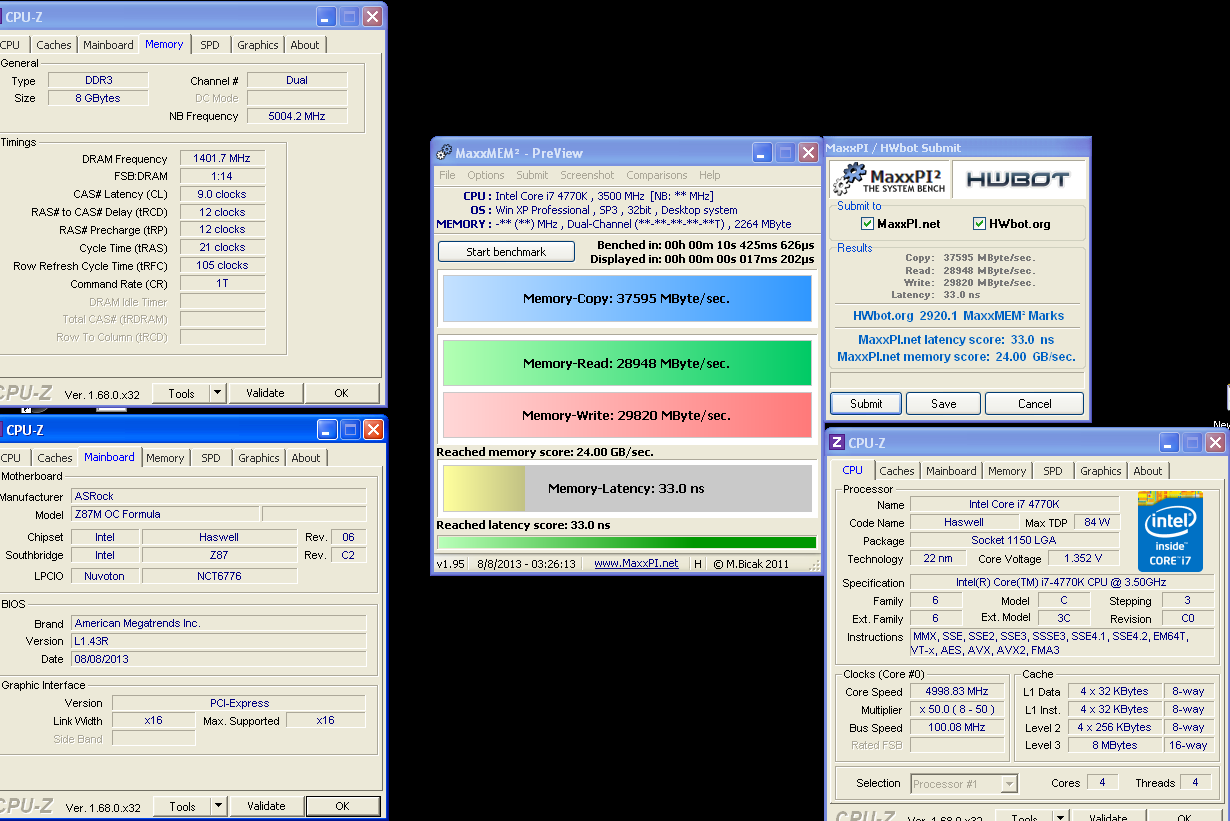Click the HWBOT logo banner
This screenshot has height=821, width=1230.
pyautogui.click(x=1019, y=180)
